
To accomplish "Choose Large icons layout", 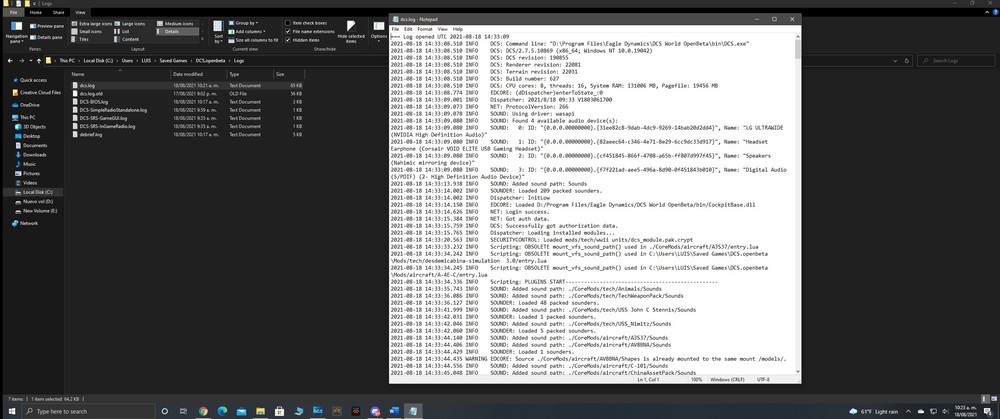I will [130, 24].
